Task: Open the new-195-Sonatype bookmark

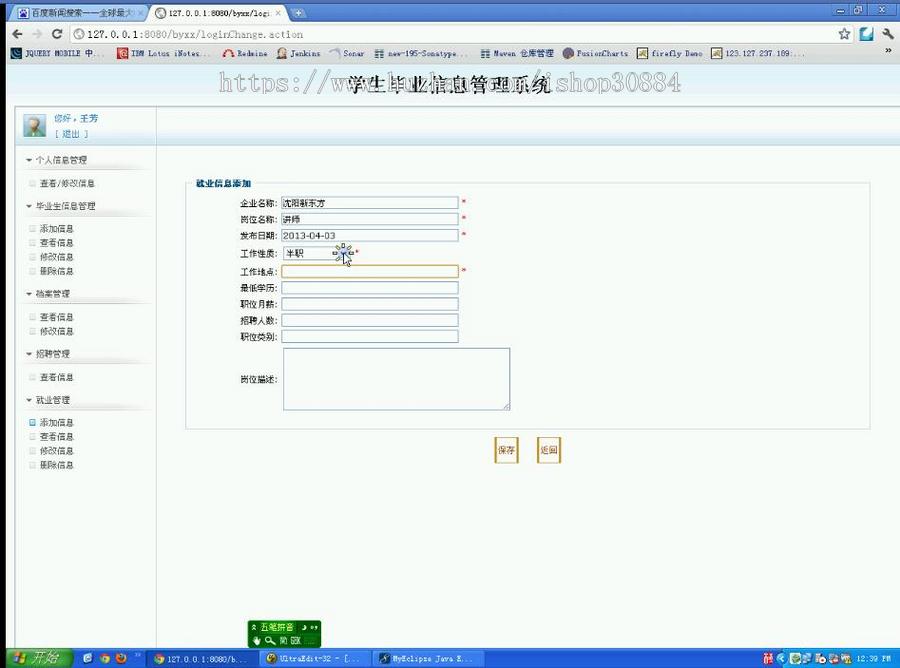Action: tap(420, 53)
